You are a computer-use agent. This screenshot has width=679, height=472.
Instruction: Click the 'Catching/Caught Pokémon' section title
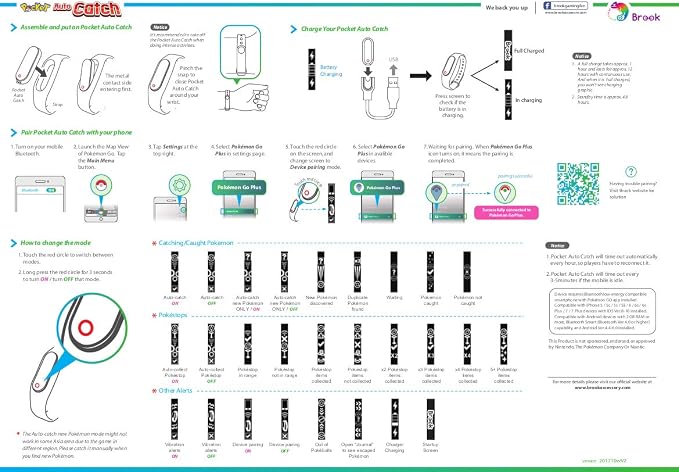tap(196, 243)
